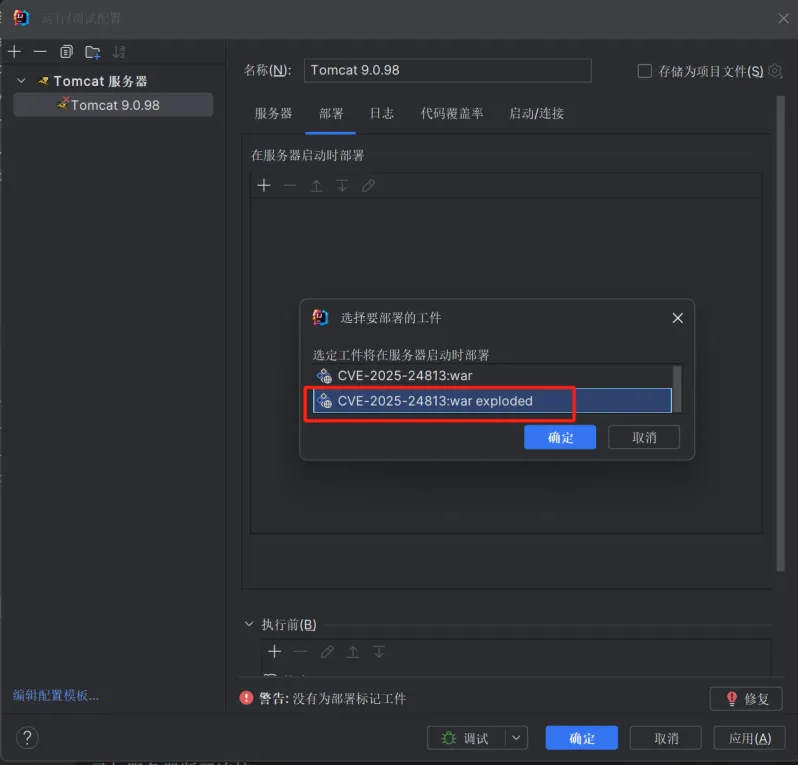
Task: Collapse the Tomcat 服务器 tree node
Action: point(21,80)
